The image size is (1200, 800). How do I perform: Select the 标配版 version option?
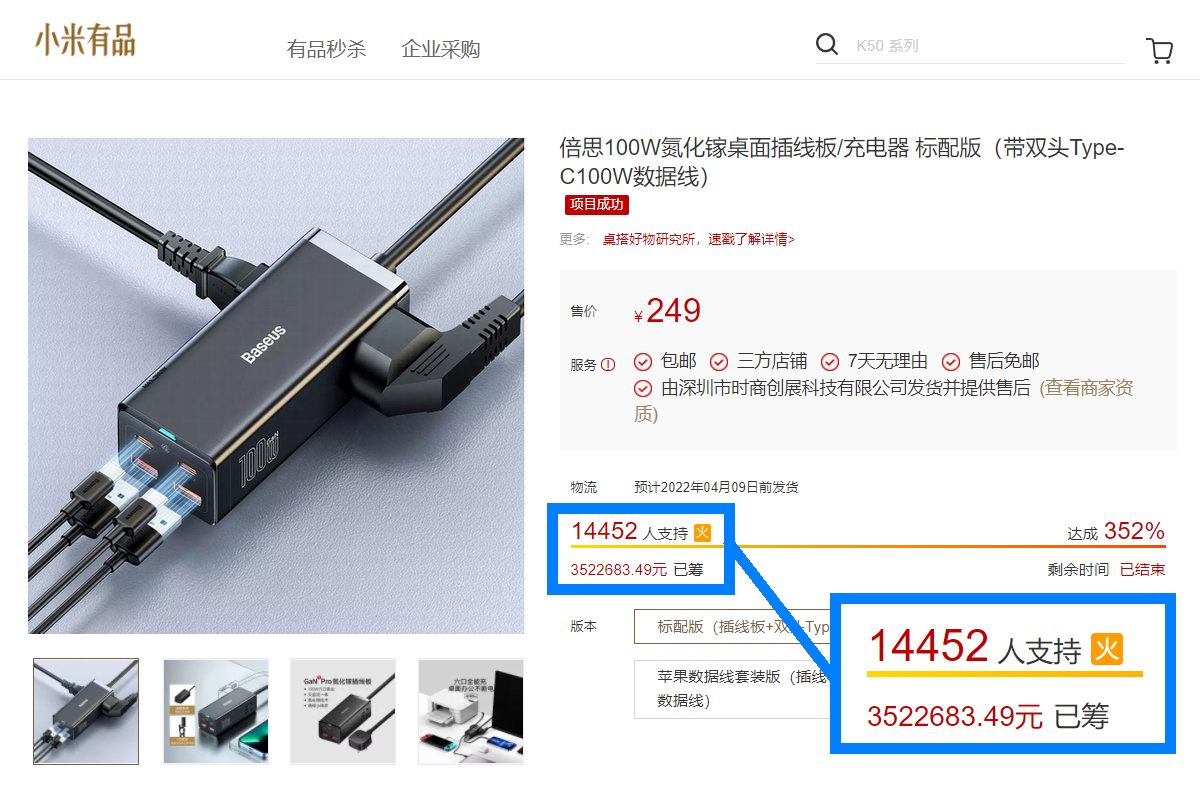[x=733, y=627]
